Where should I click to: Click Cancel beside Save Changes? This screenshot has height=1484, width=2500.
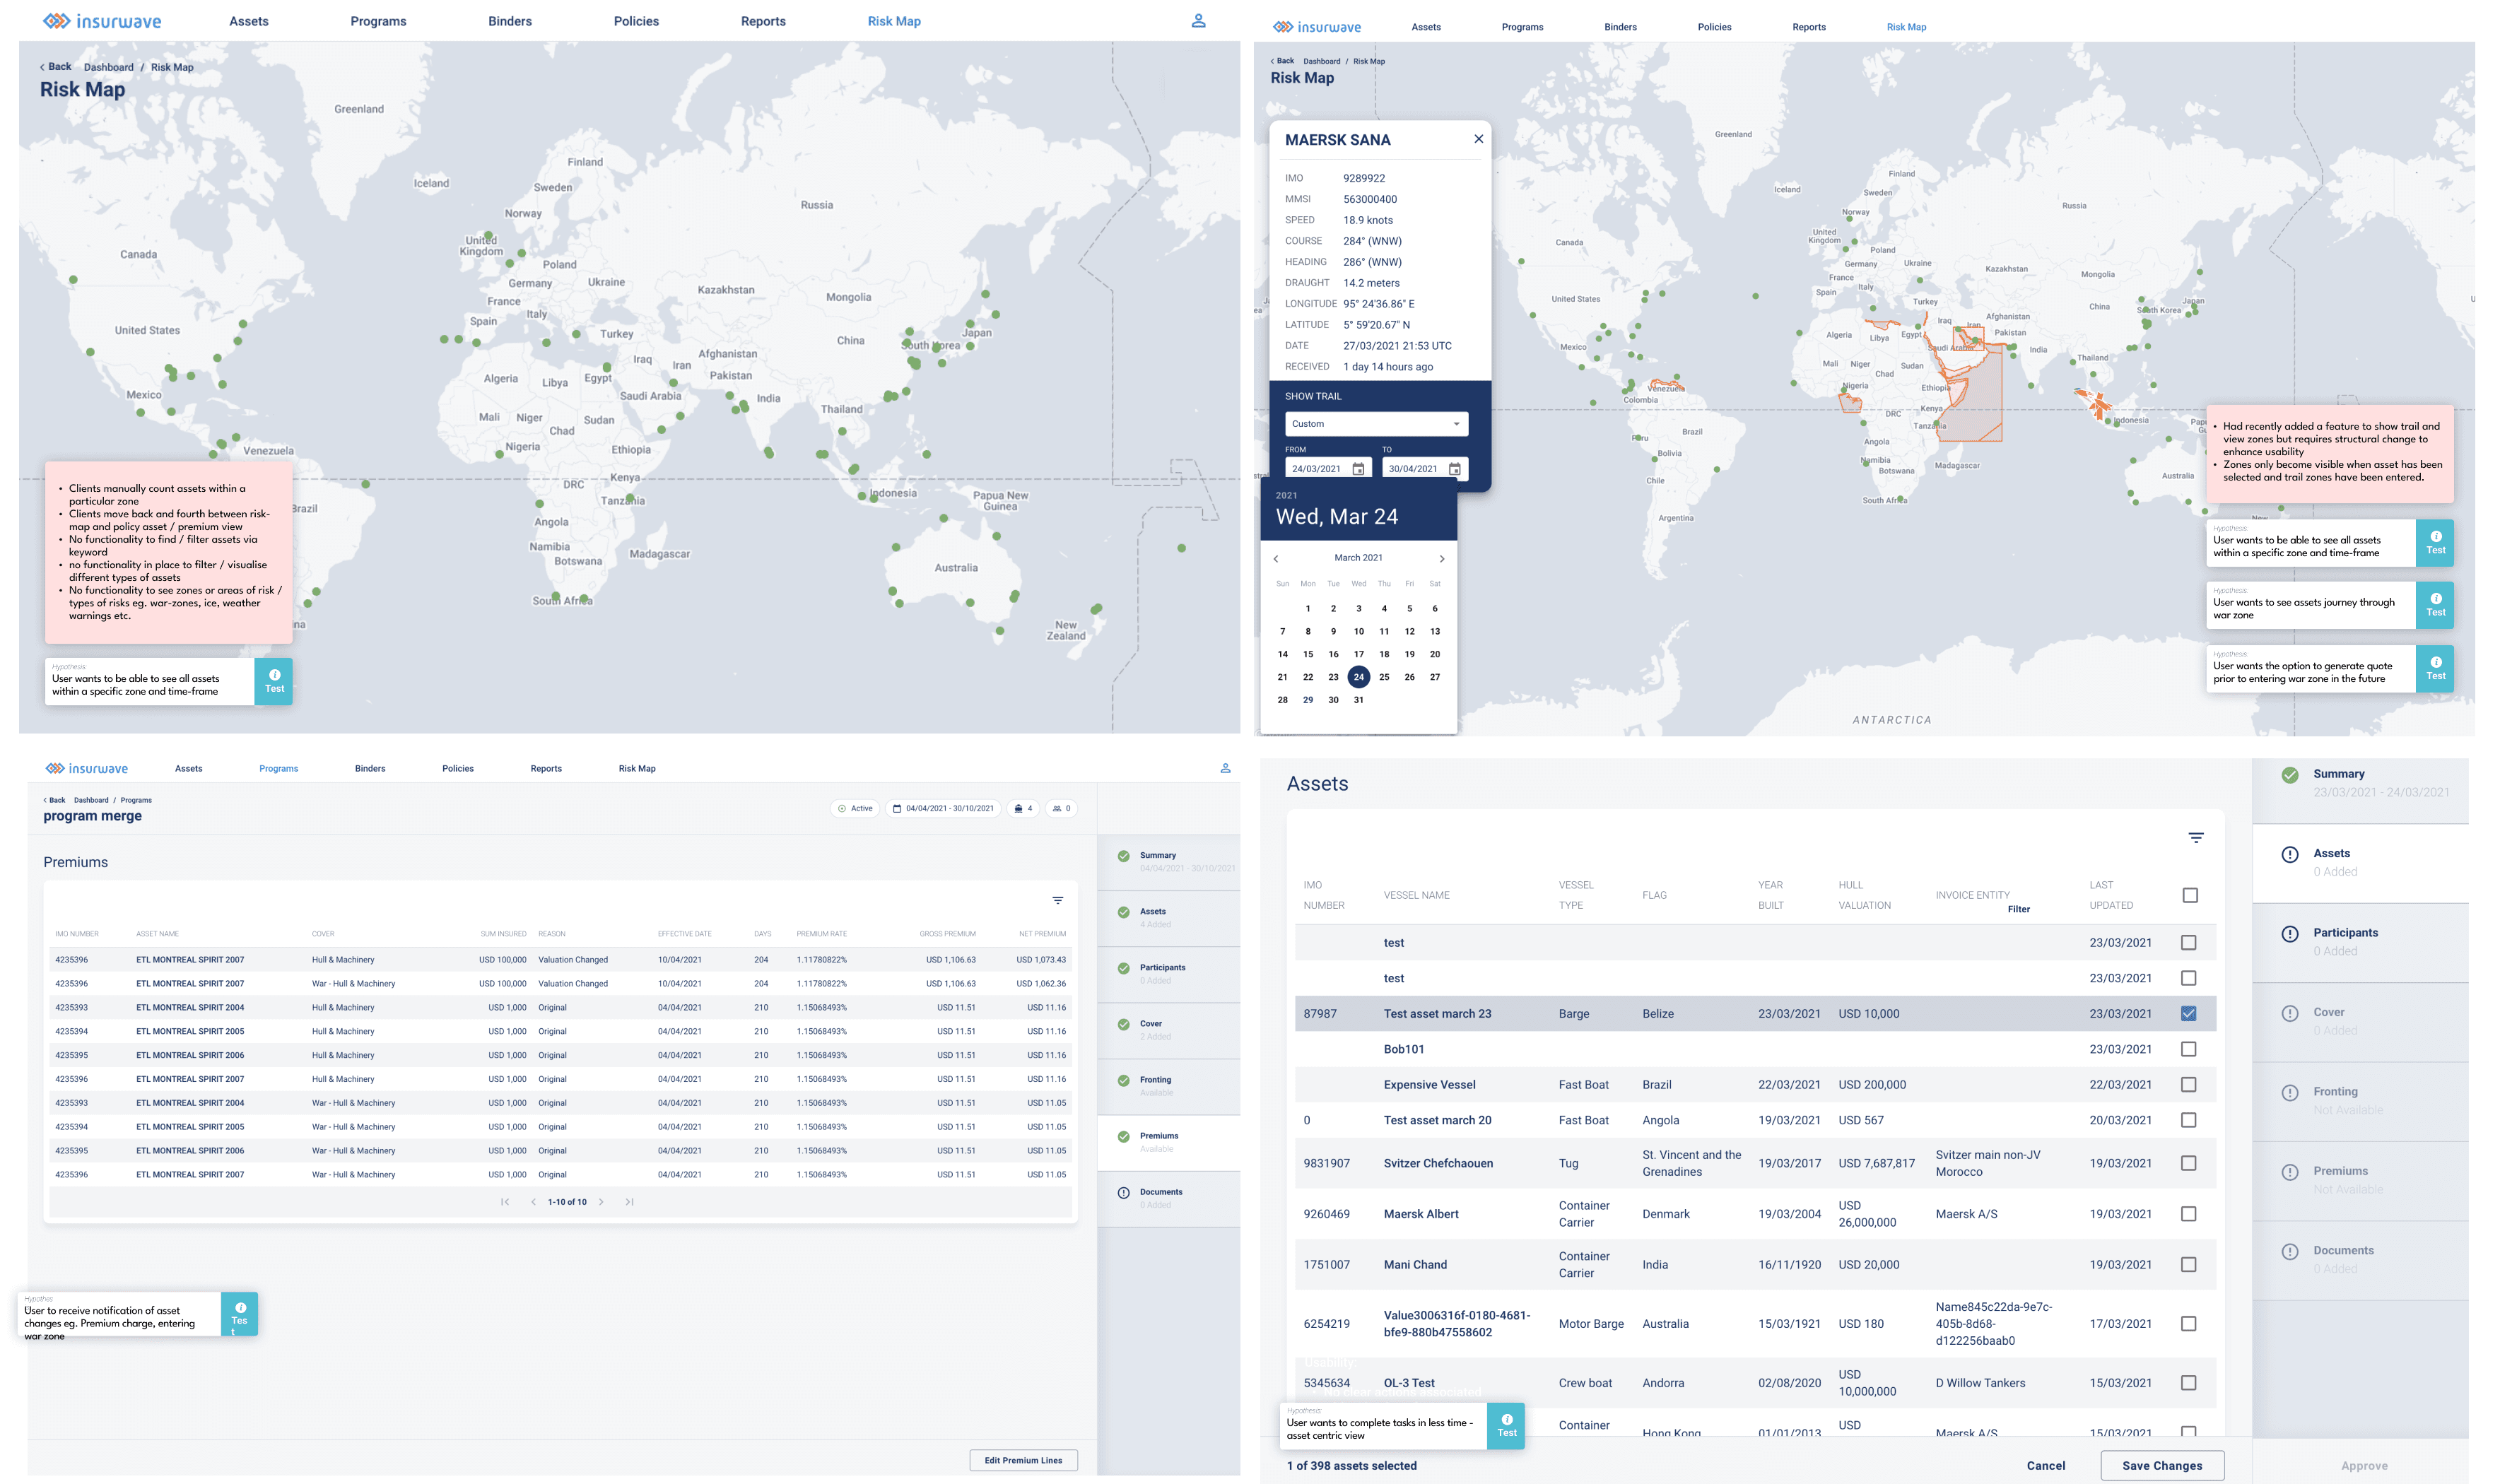coord(2045,1465)
